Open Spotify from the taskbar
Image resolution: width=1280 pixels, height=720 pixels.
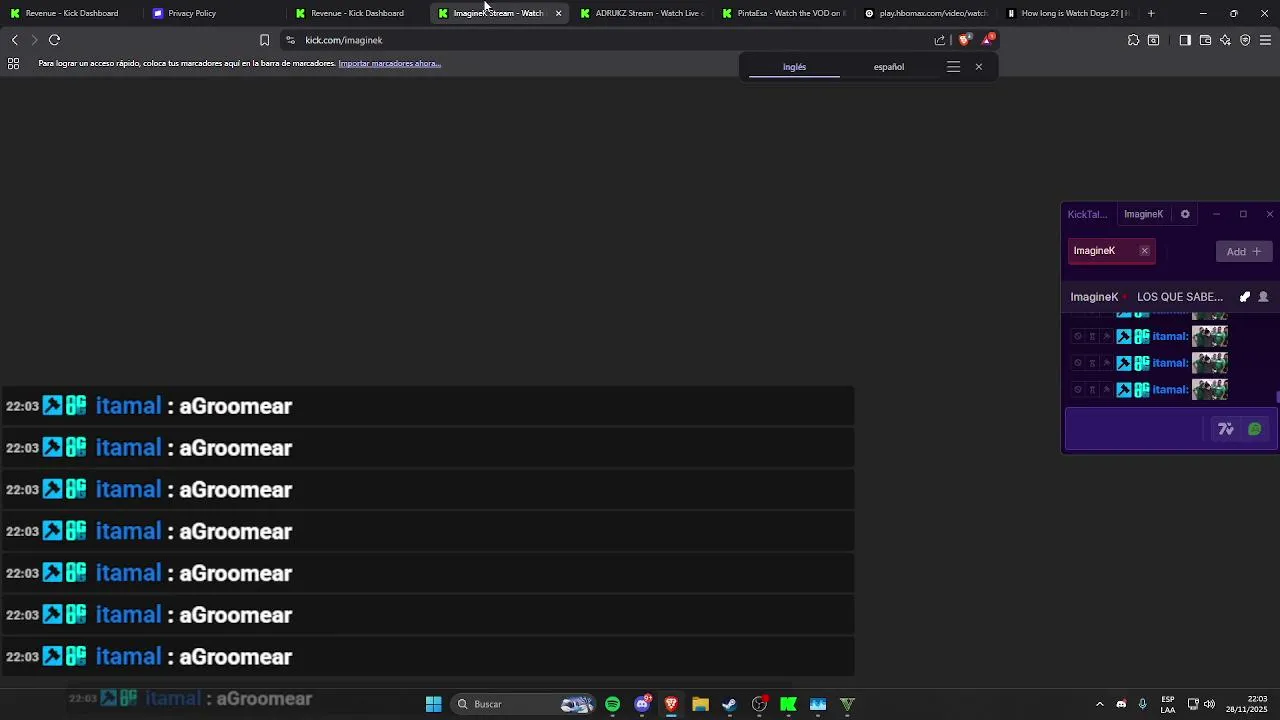coord(612,704)
